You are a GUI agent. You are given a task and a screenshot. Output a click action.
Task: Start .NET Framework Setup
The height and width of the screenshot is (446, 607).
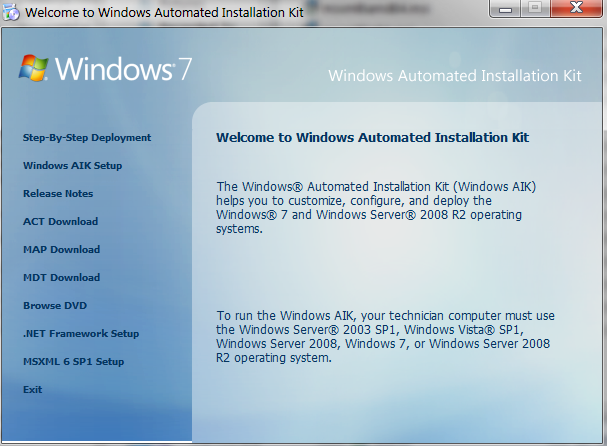[81, 334]
